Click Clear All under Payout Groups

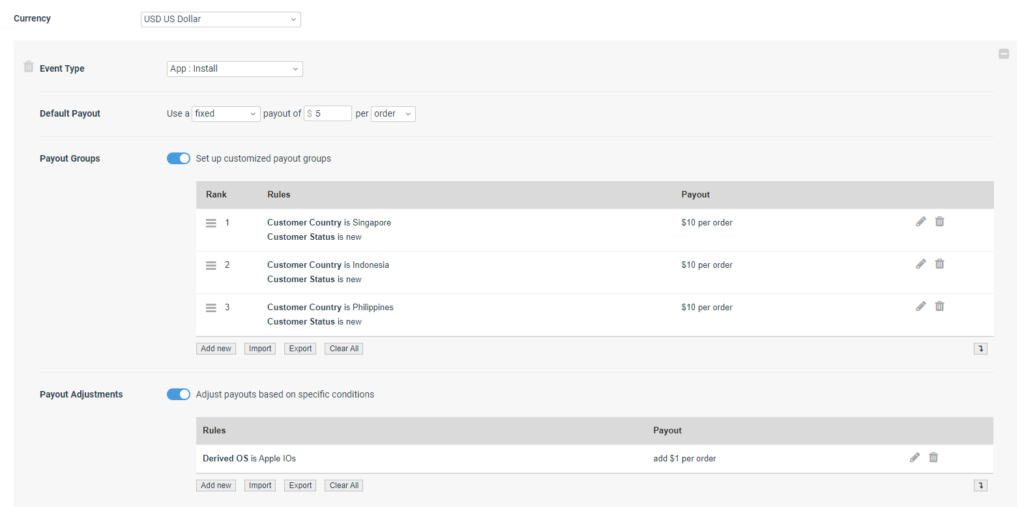coord(344,349)
